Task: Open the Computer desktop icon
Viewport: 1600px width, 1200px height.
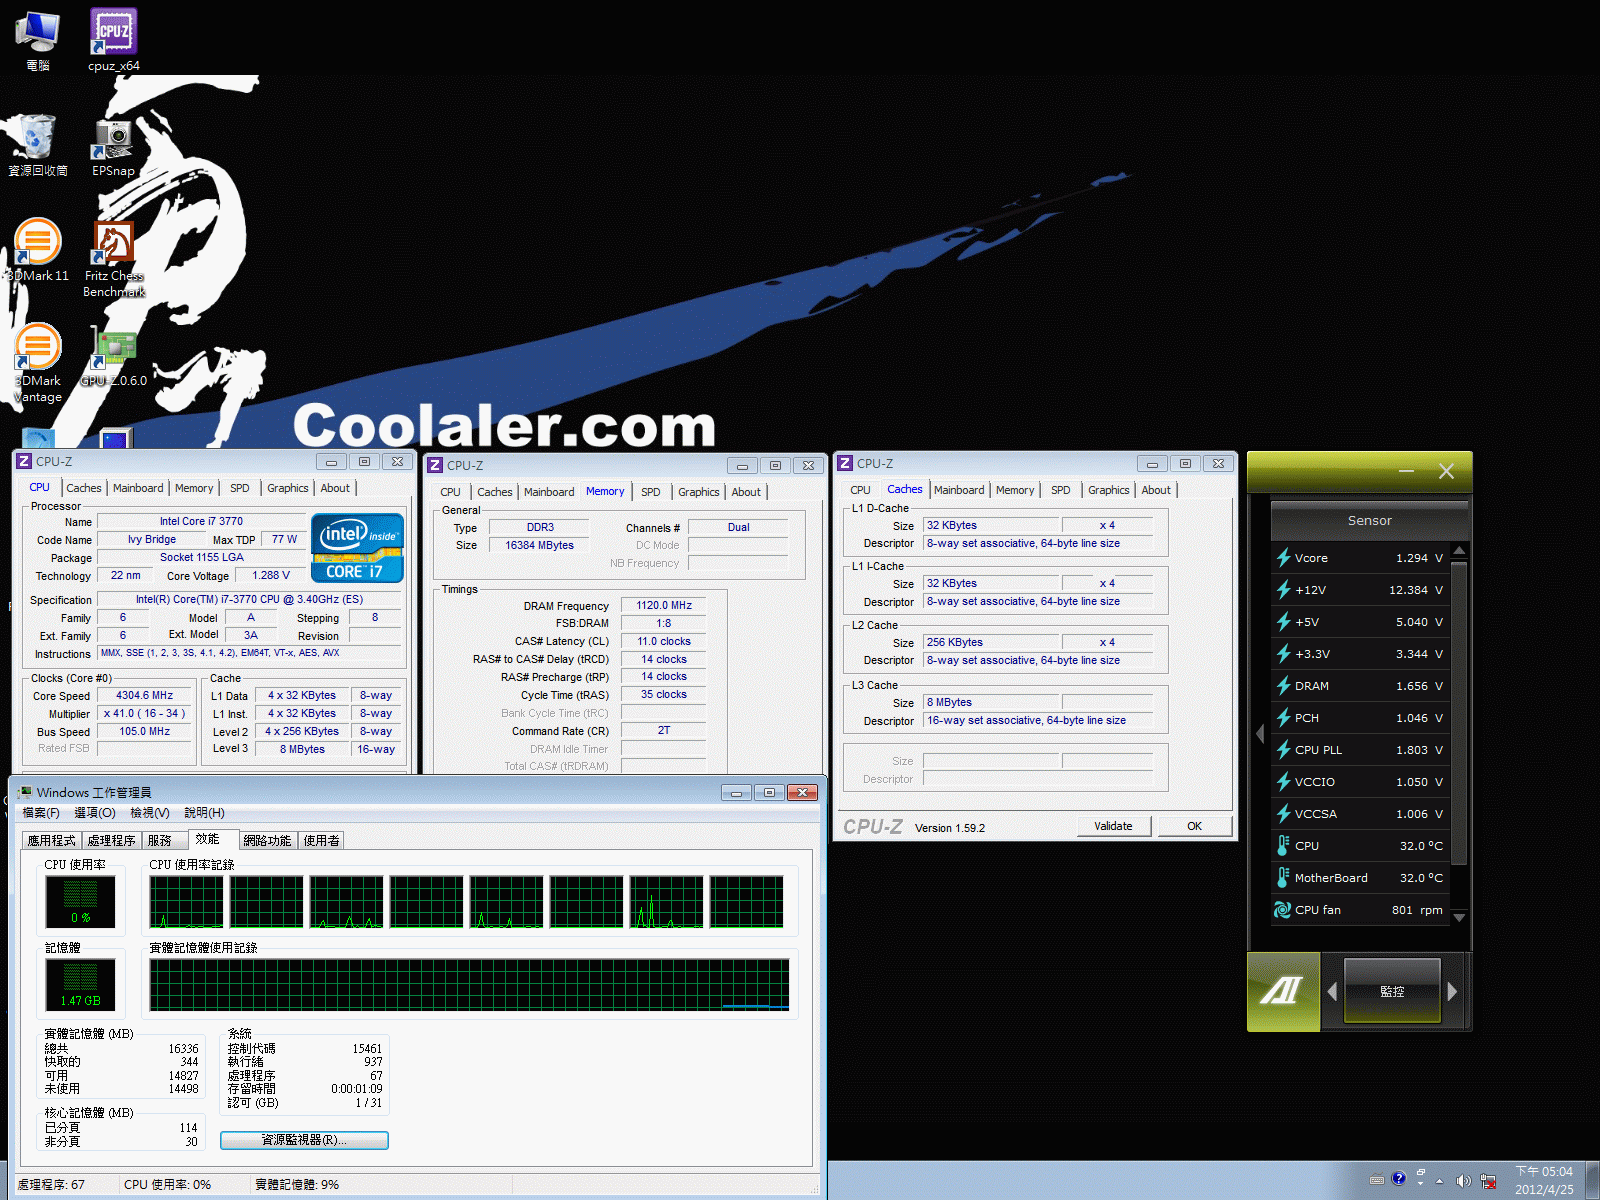Action: click(x=38, y=40)
